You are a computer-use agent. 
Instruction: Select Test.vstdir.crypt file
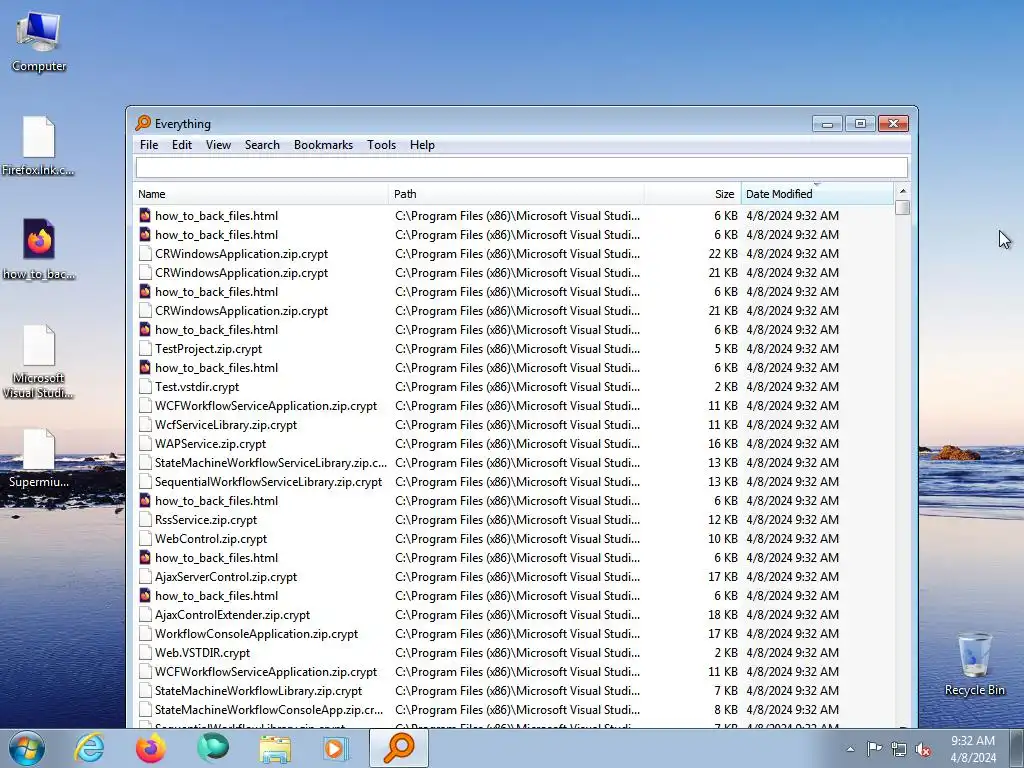point(513,387)
